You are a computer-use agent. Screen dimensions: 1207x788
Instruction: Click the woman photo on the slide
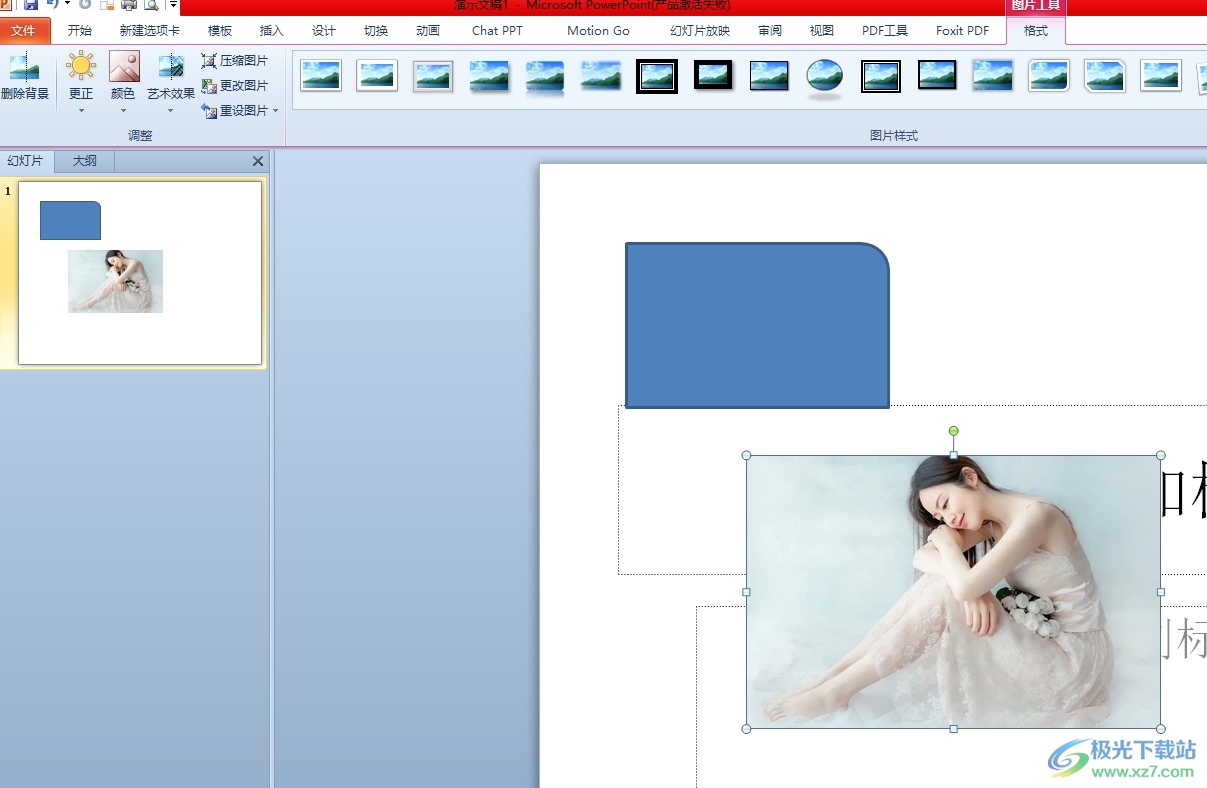[x=953, y=592]
